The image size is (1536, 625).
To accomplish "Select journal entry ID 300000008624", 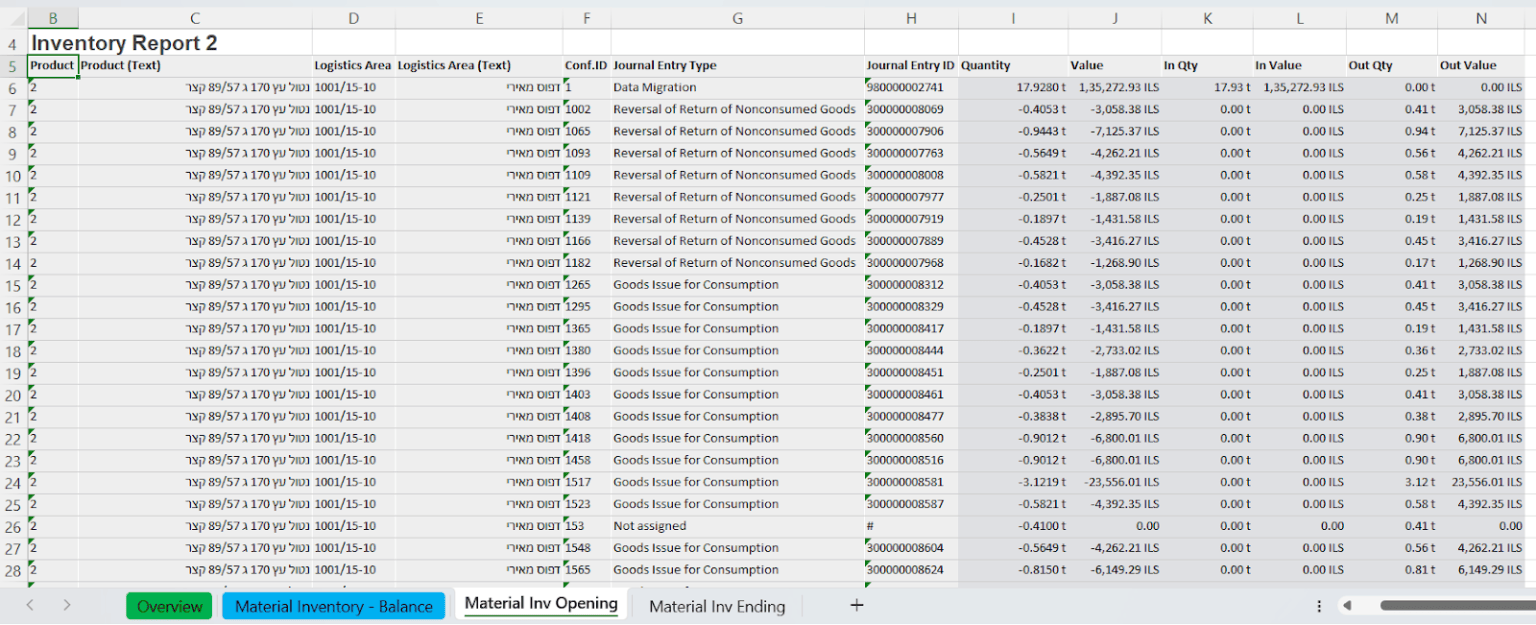I will [911, 570].
